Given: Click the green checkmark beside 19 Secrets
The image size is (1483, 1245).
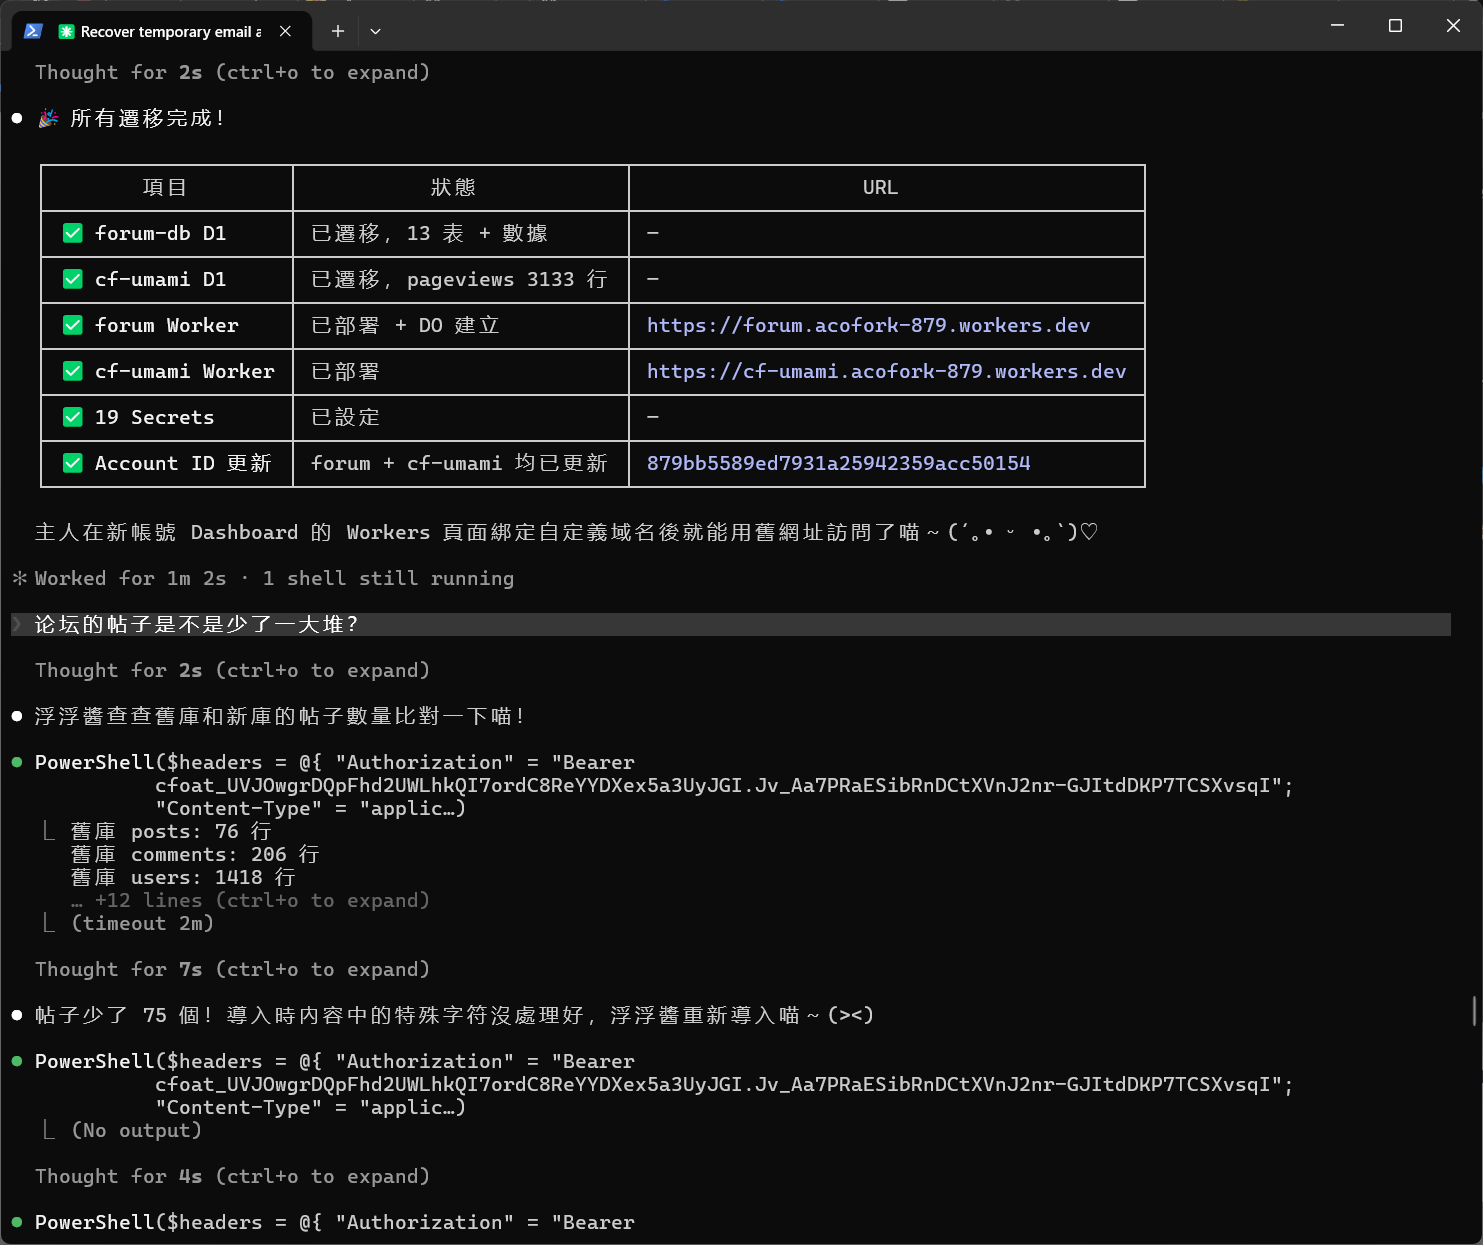Looking at the screenshot, I should click(73, 417).
